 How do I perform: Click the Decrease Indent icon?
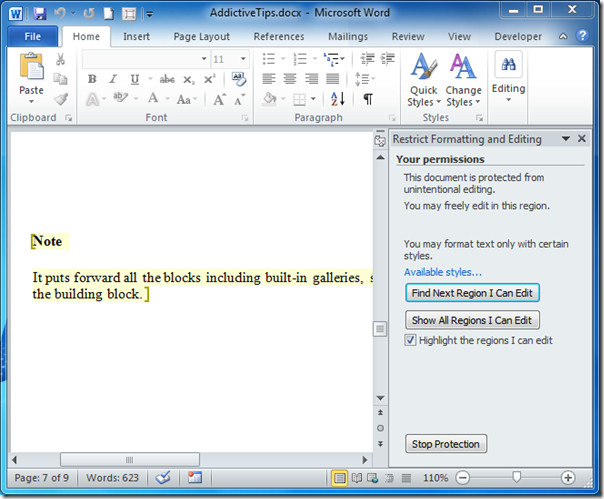[x=367, y=59]
